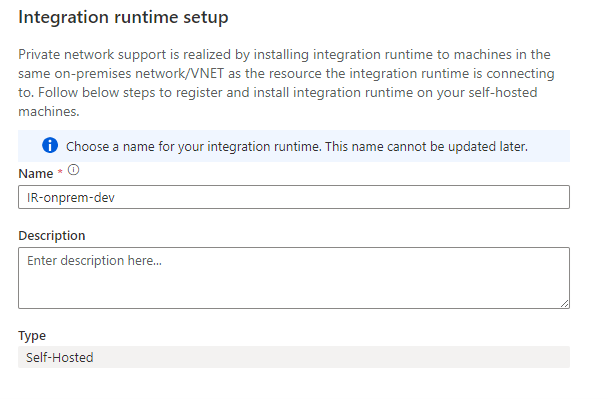Click the Name info tooltip icon
608x399 pixels.
click(73, 170)
